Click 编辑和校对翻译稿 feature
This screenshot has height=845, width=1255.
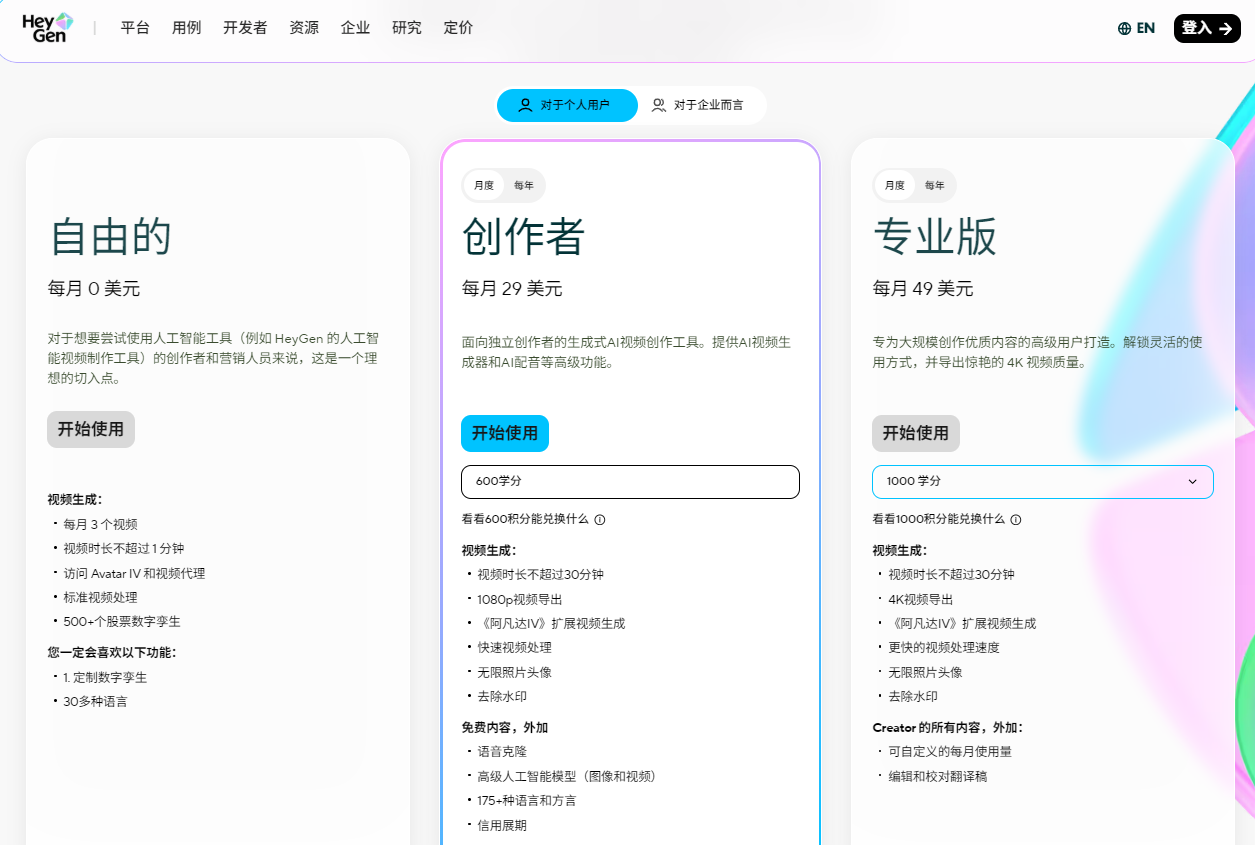[x=938, y=777]
